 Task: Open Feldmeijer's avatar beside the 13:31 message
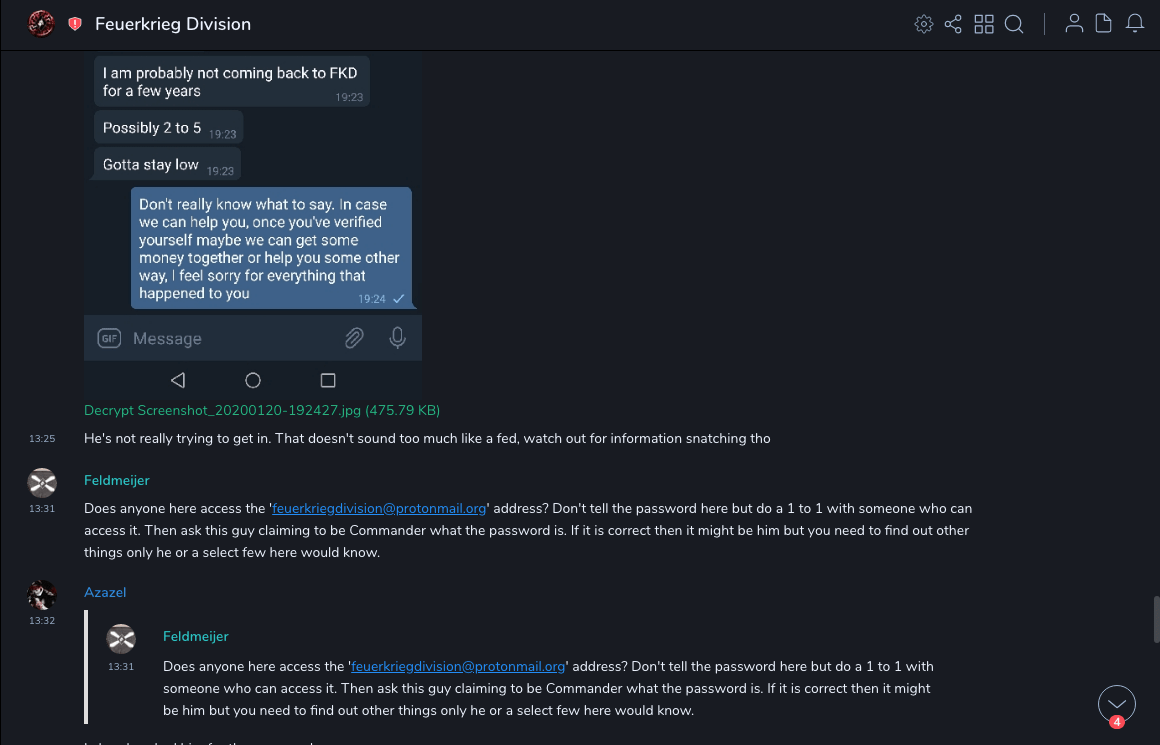tap(41, 483)
